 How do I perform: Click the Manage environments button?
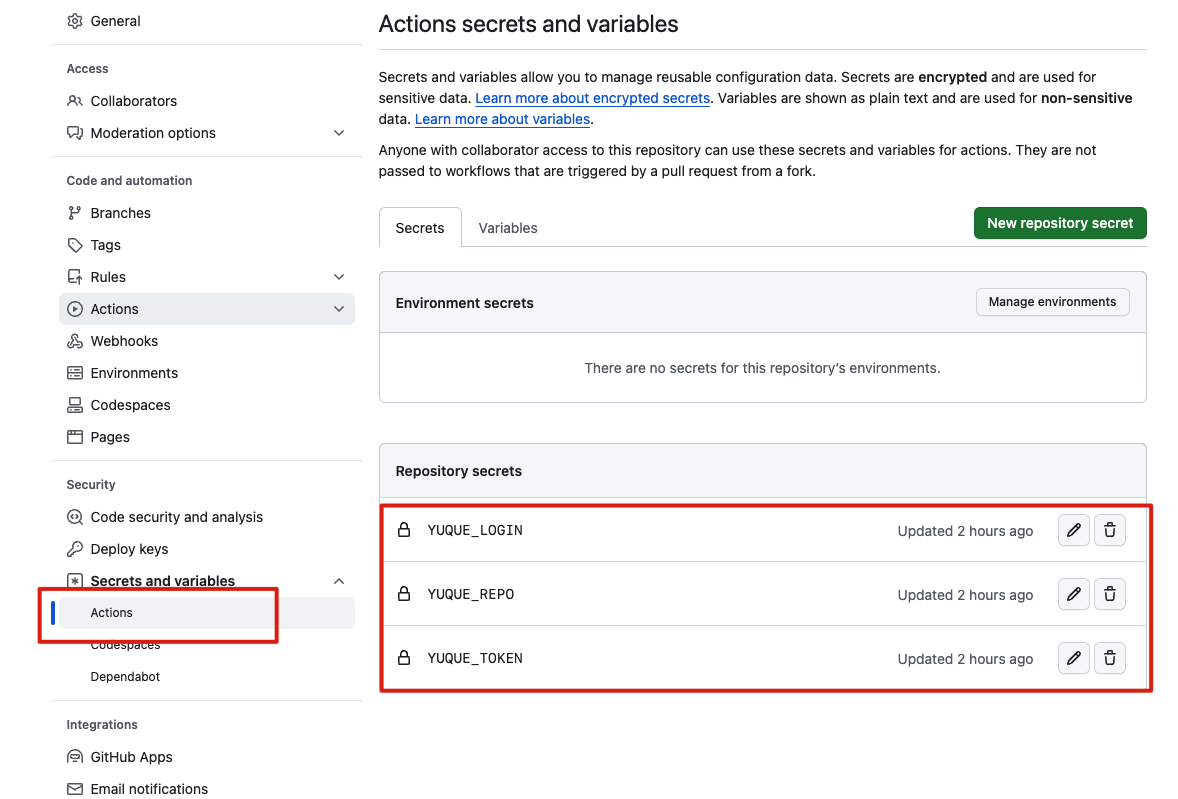(1052, 301)
